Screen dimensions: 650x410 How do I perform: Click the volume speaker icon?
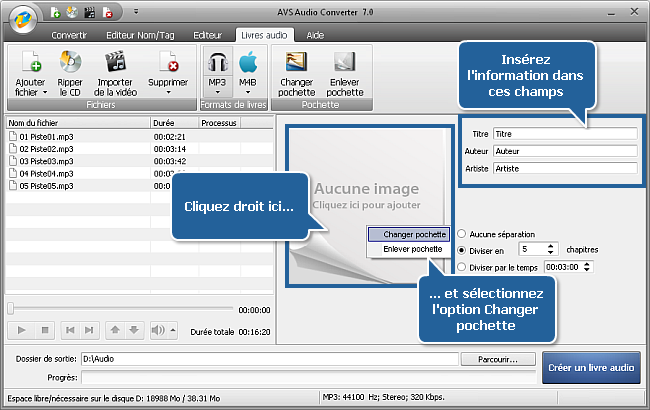[x=158, y=329]
